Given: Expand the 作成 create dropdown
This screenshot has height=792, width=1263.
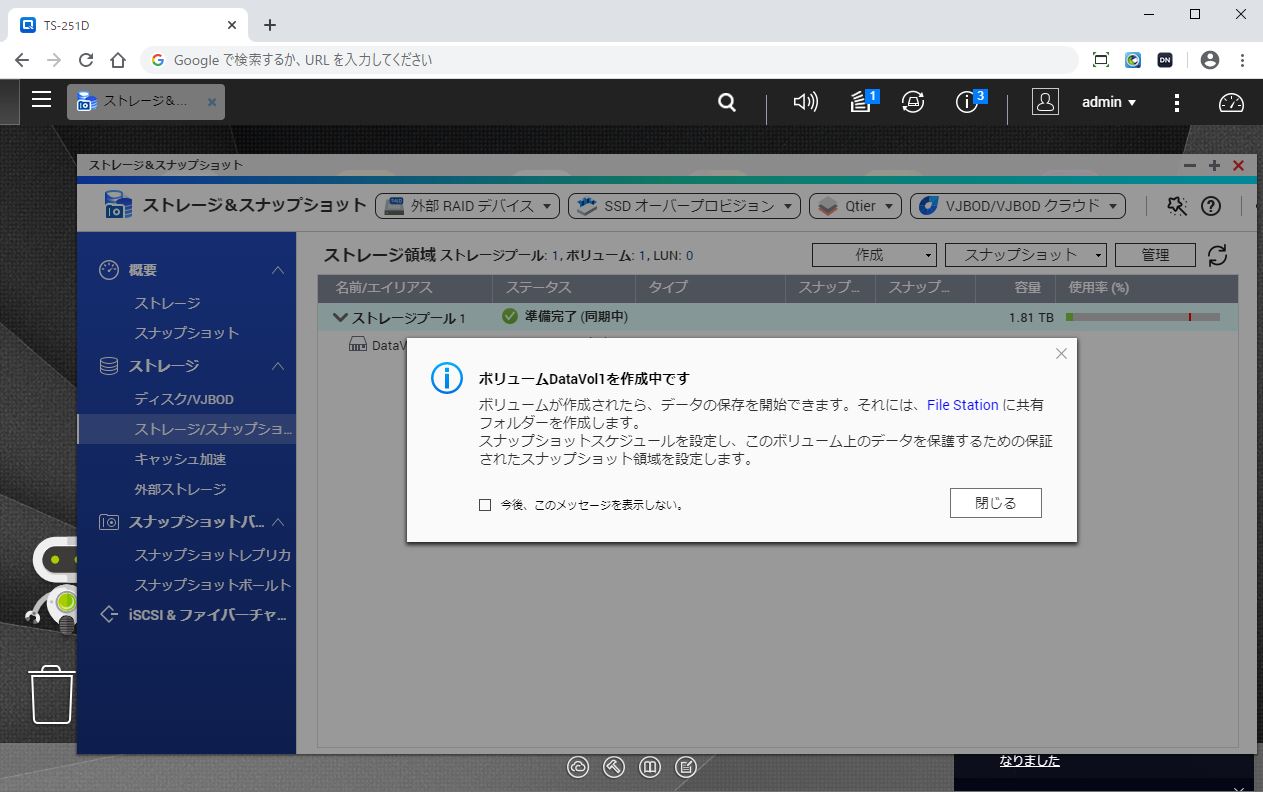Looking at the screenshot, I should (x=874, y=255).
